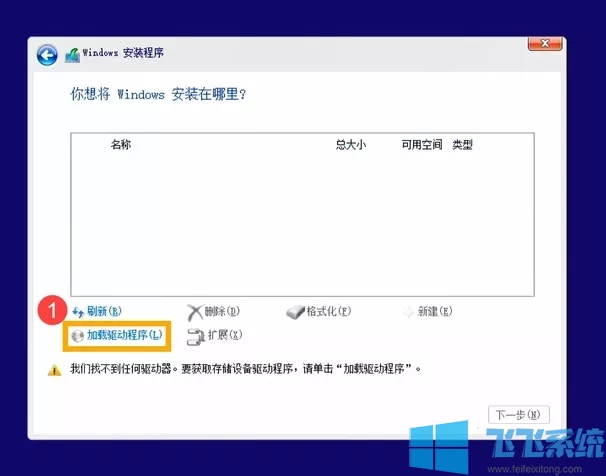Open 加载驱动程序(L) load driver
The width and height of the screenshot is (606, 476).
(124, 335)
